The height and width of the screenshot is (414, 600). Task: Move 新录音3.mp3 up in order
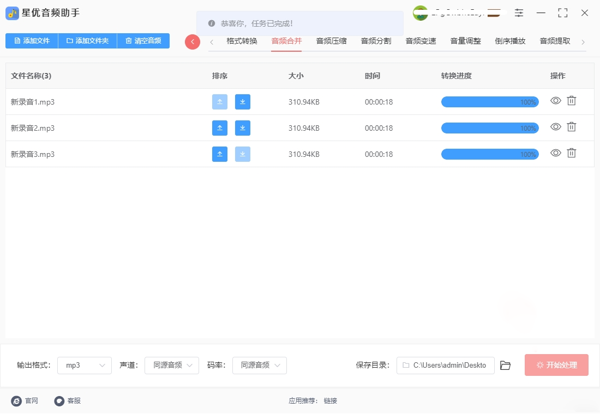pyautogui.click(x=219, y=154)
